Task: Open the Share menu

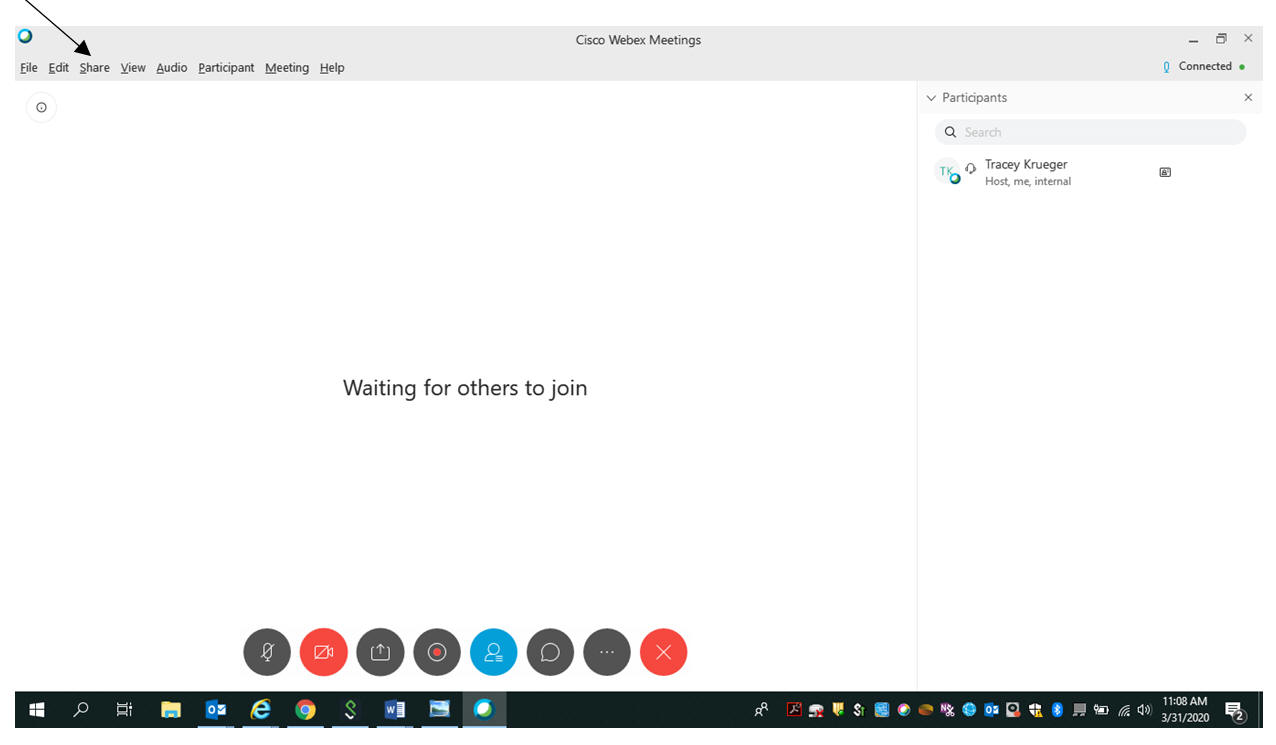Action: tap(94, 68)
